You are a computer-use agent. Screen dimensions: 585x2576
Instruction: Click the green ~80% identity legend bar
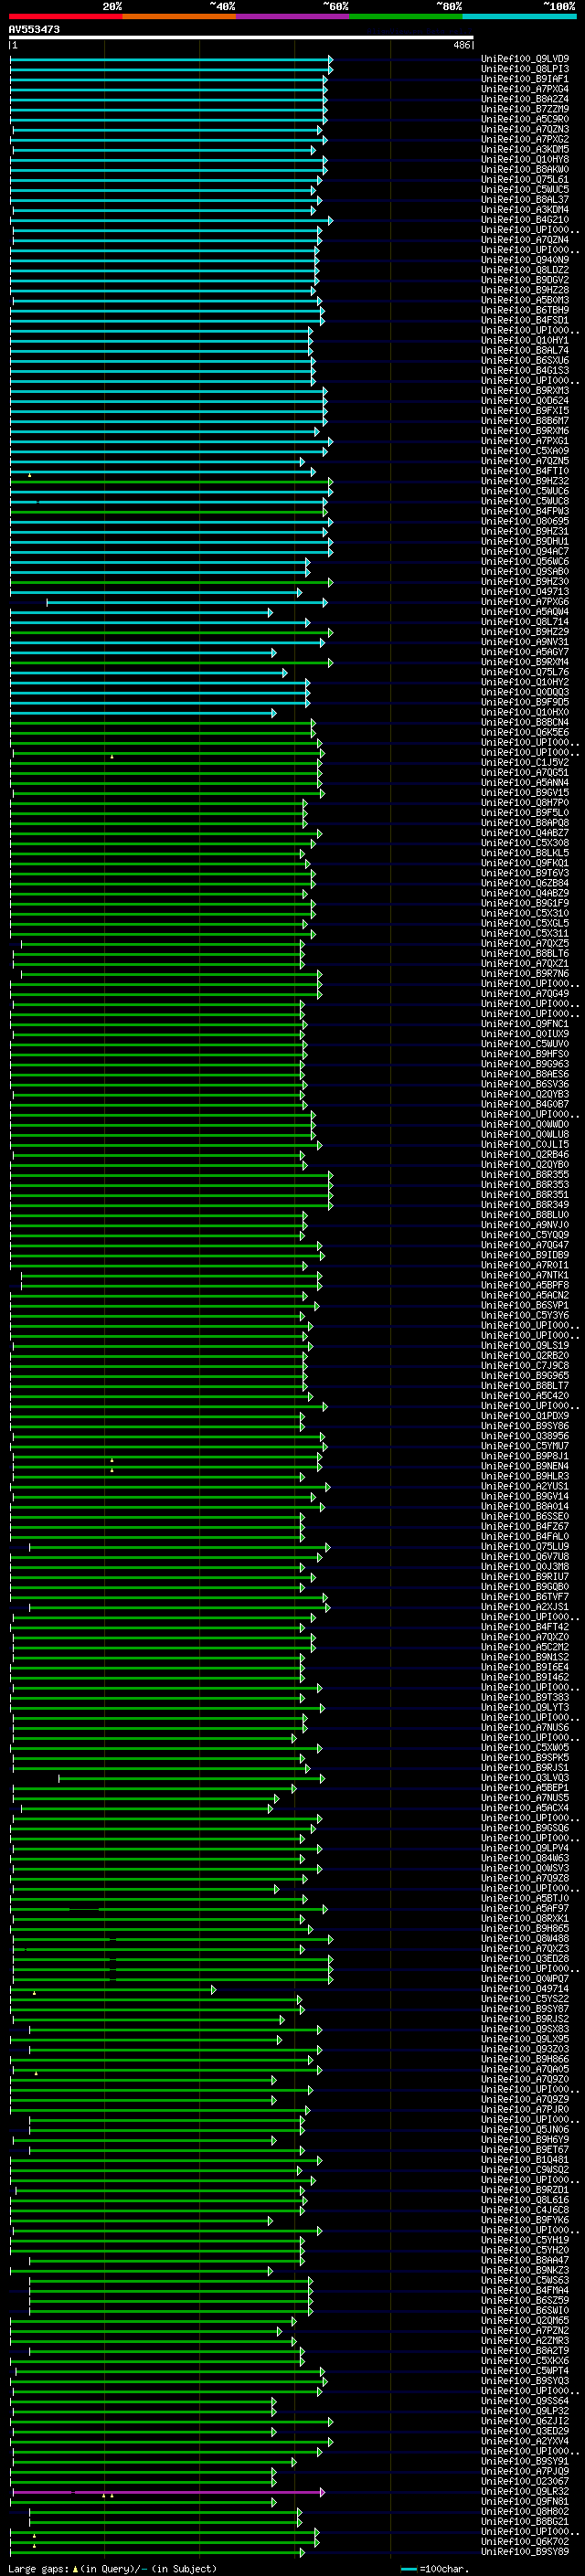coord(406,16)
